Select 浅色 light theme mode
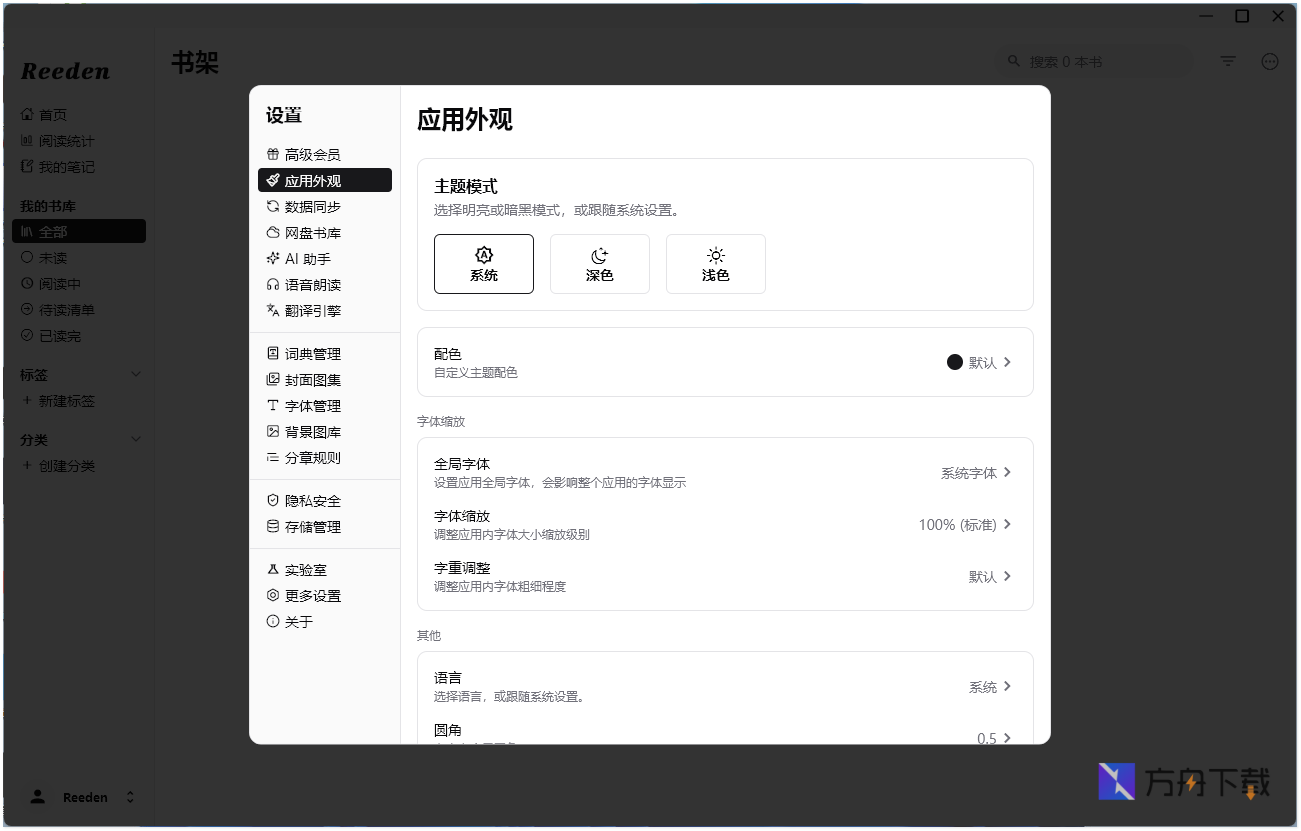The height and width of the screenshot is (831, 1301). [715, 264]
